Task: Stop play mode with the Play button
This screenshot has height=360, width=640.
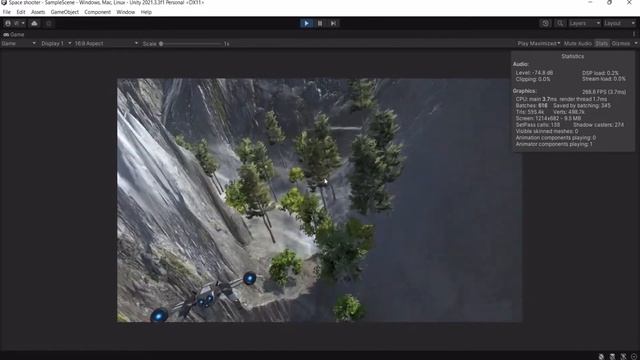Action: pyautogui.click(x=306, y=23)
